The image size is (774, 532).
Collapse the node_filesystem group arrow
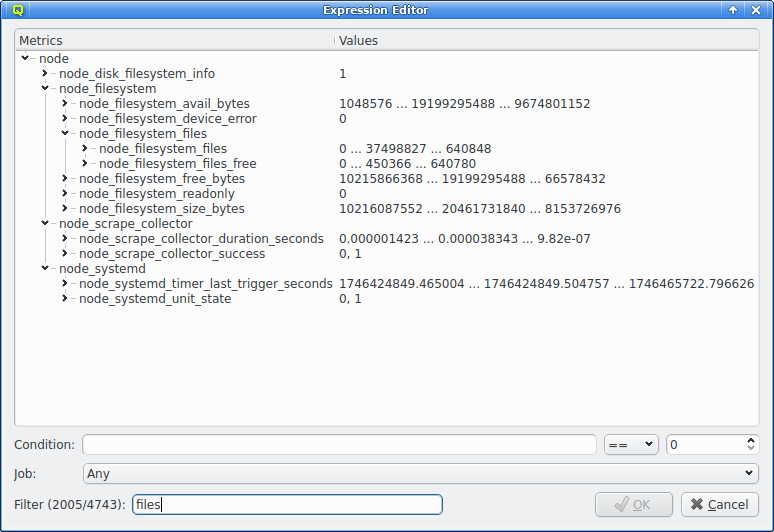tap(45, 88)
